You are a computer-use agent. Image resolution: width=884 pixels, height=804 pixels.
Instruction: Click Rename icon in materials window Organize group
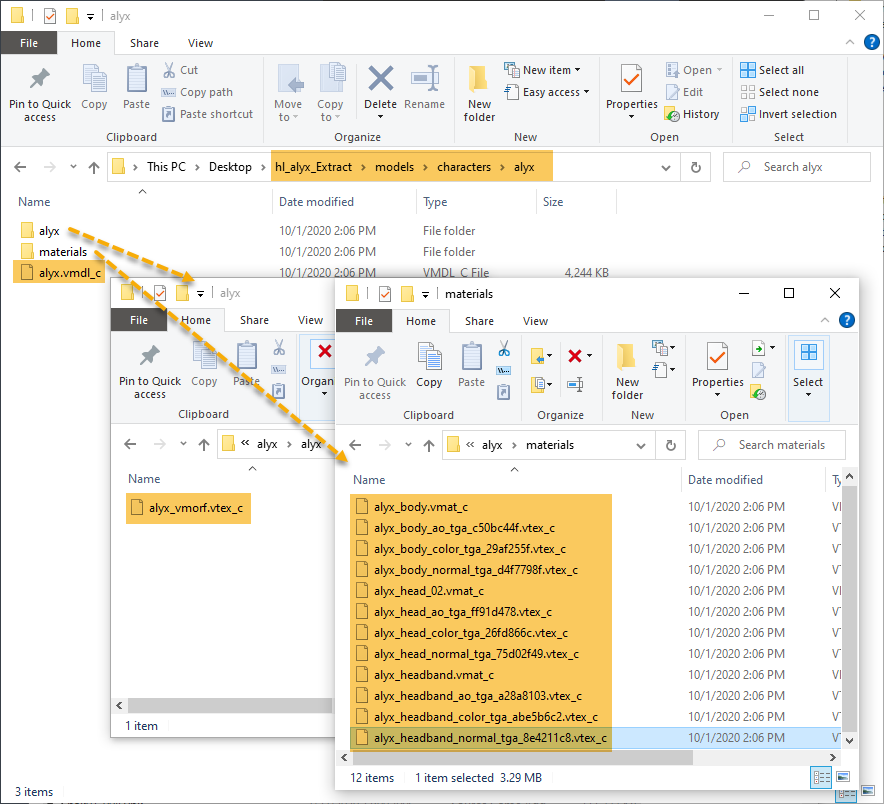(575, 385)
